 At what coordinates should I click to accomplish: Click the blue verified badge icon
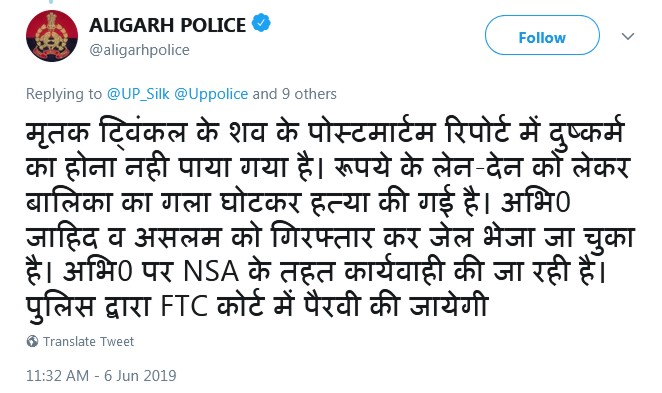(261, 23)
